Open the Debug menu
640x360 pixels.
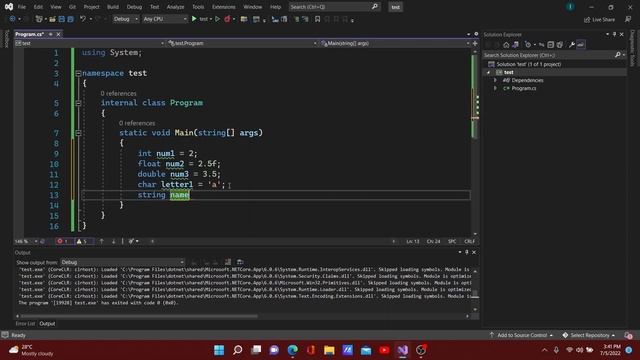click(134, 7)
